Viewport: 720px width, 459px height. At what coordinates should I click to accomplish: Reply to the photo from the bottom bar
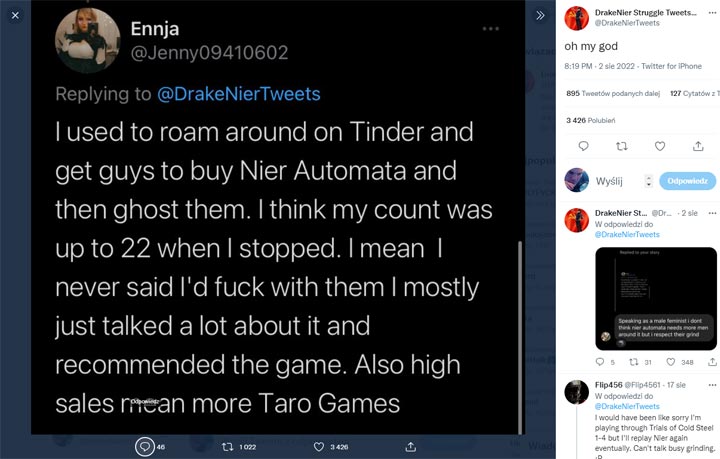pos(146,446)
